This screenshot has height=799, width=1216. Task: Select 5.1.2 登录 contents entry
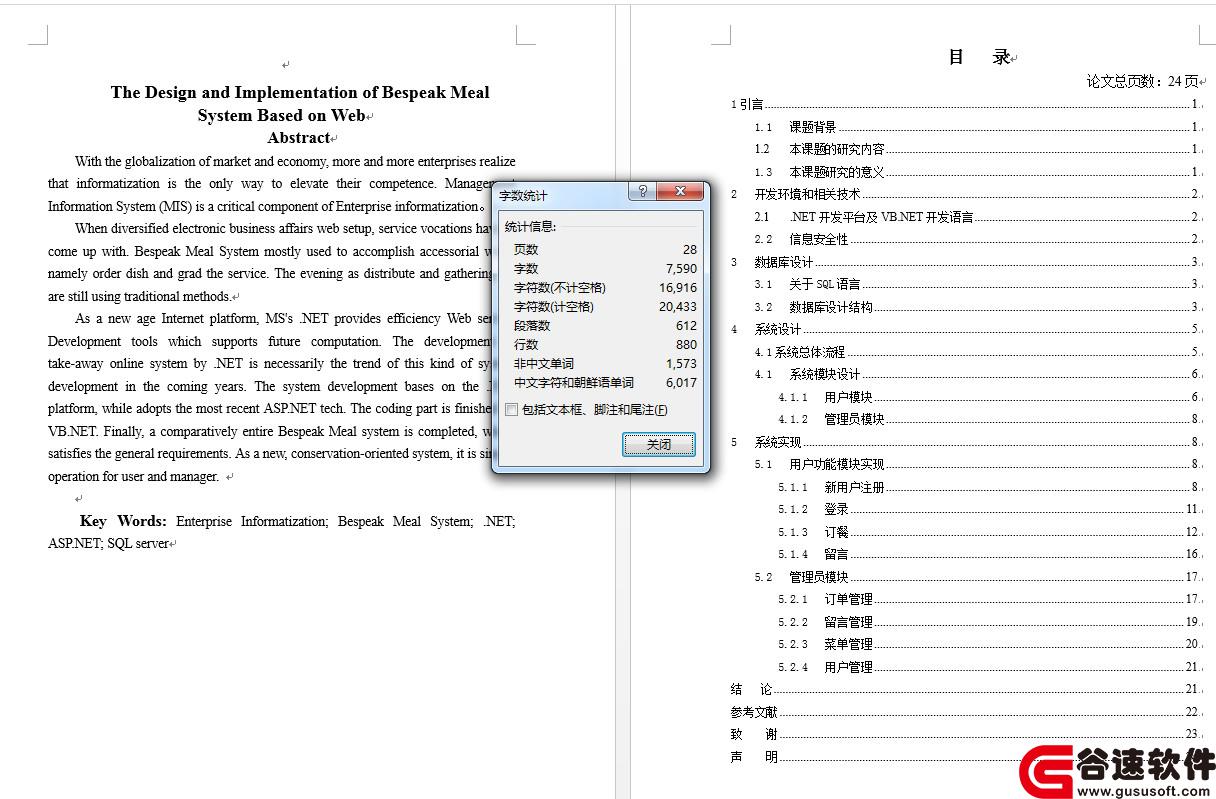(989, 509)
